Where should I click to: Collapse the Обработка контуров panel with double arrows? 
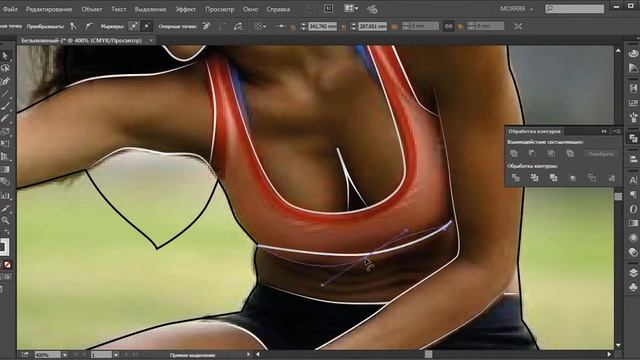coord(604,131)
